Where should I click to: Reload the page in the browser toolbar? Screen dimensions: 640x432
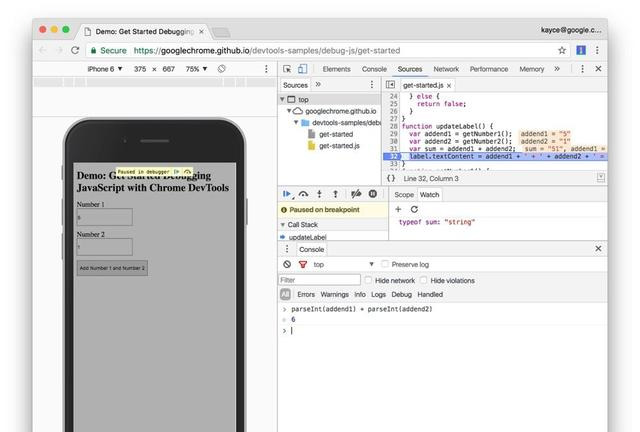click(75, 50)
